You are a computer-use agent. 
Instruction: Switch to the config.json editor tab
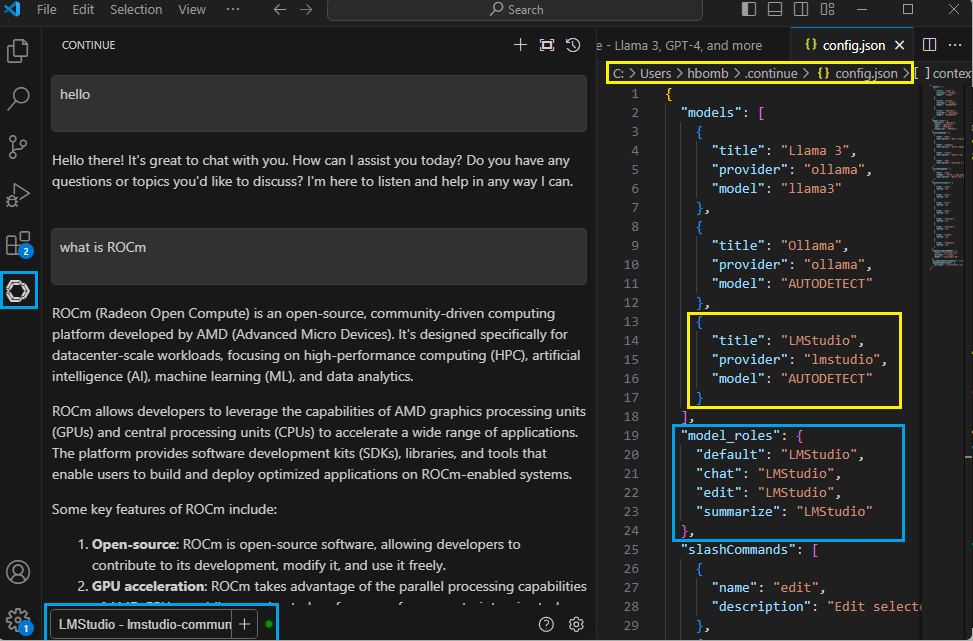[x=853, y=45]
